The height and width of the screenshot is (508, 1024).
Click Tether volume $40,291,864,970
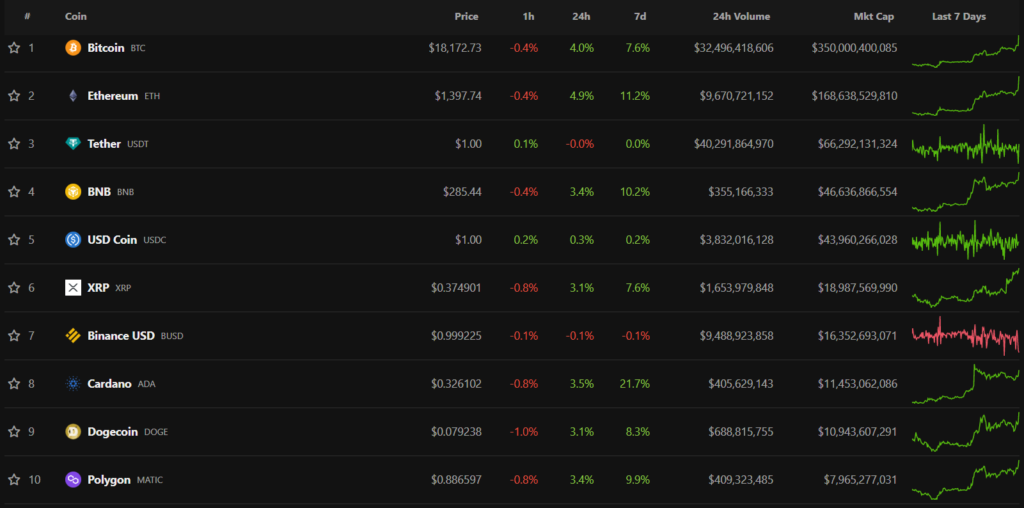[x=734, y=144]
